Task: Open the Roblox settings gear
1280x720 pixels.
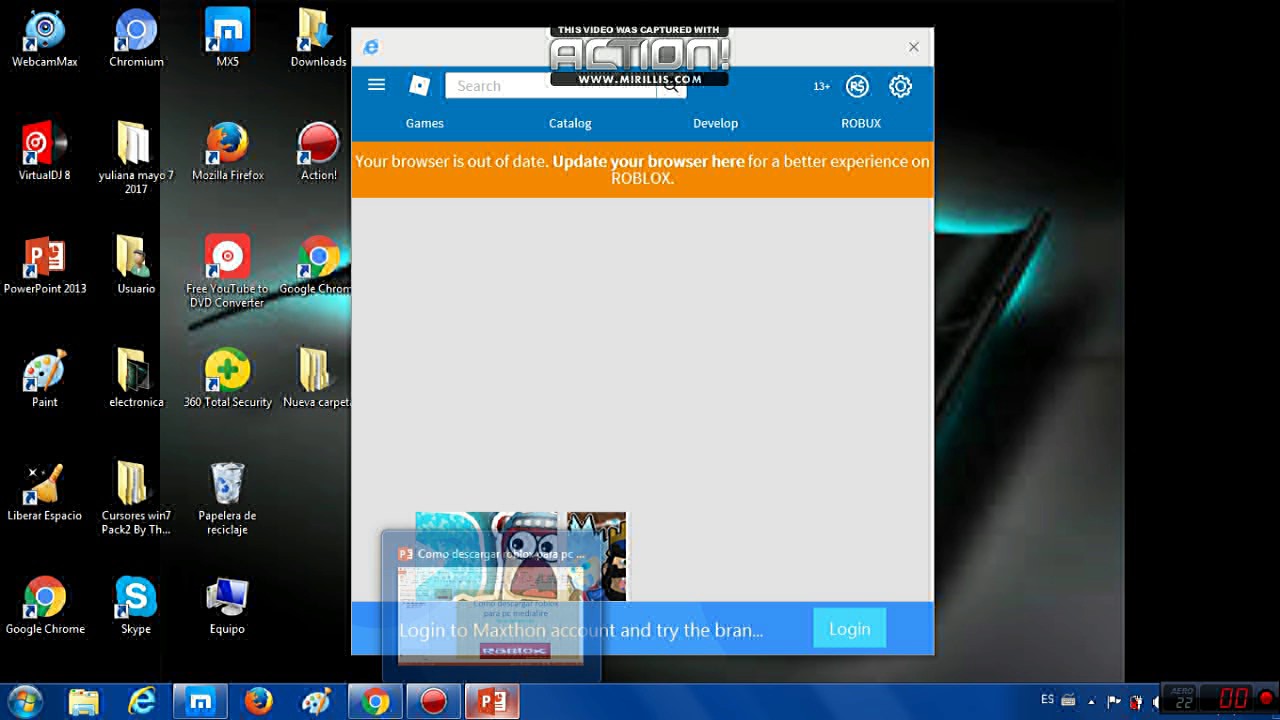Action: tap(900, 86)
